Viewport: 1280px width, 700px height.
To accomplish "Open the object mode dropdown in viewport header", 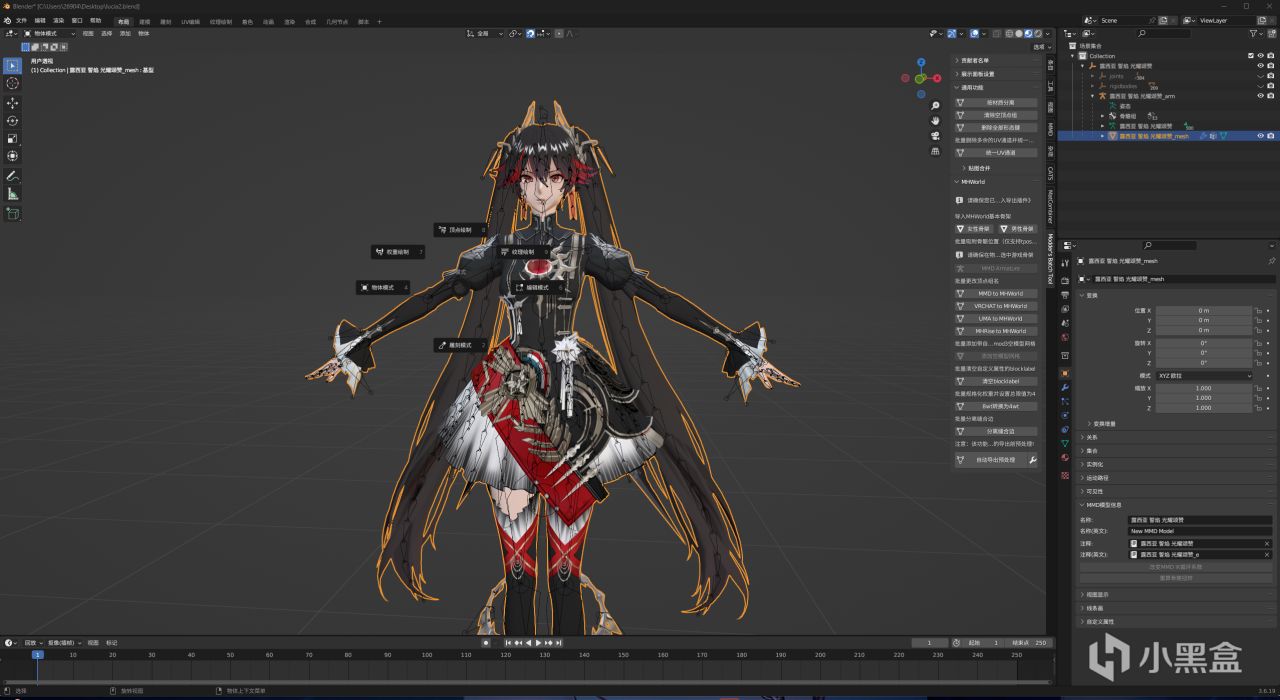I will pyautogui.click(x=50, y=33).
